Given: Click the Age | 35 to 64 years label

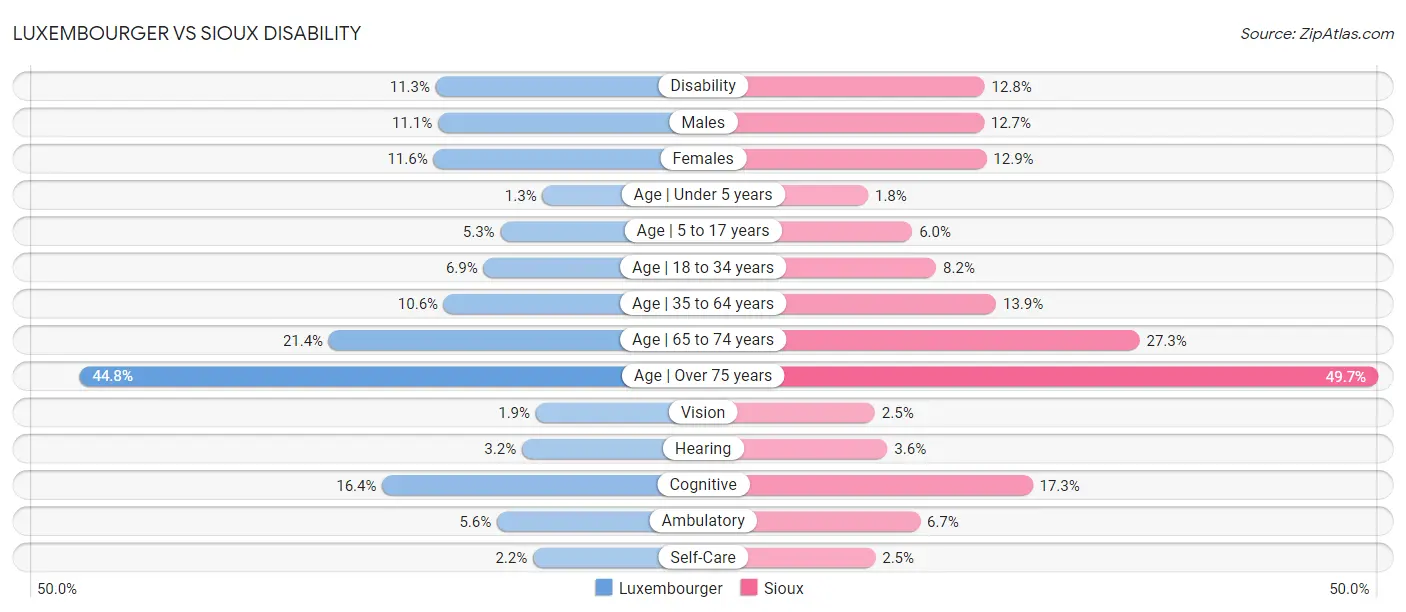Looking at the screenshot, I should pyautogui.click(x=703, y=304).
